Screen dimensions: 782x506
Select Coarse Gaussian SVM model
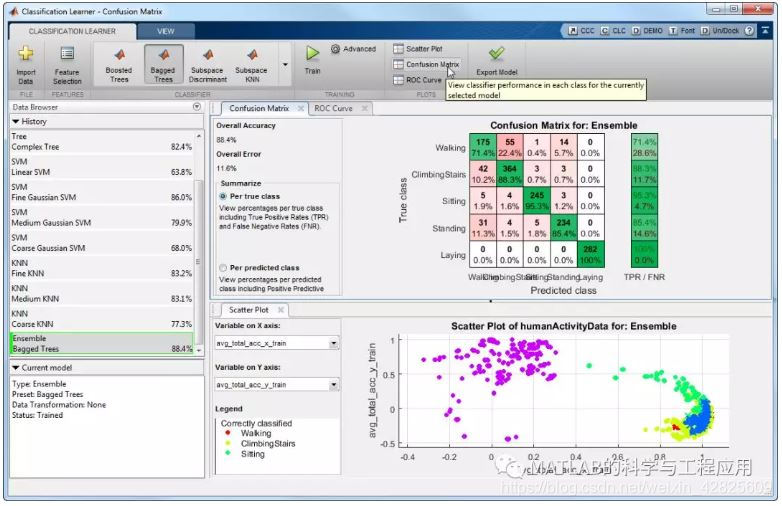[x=102, y=243]
